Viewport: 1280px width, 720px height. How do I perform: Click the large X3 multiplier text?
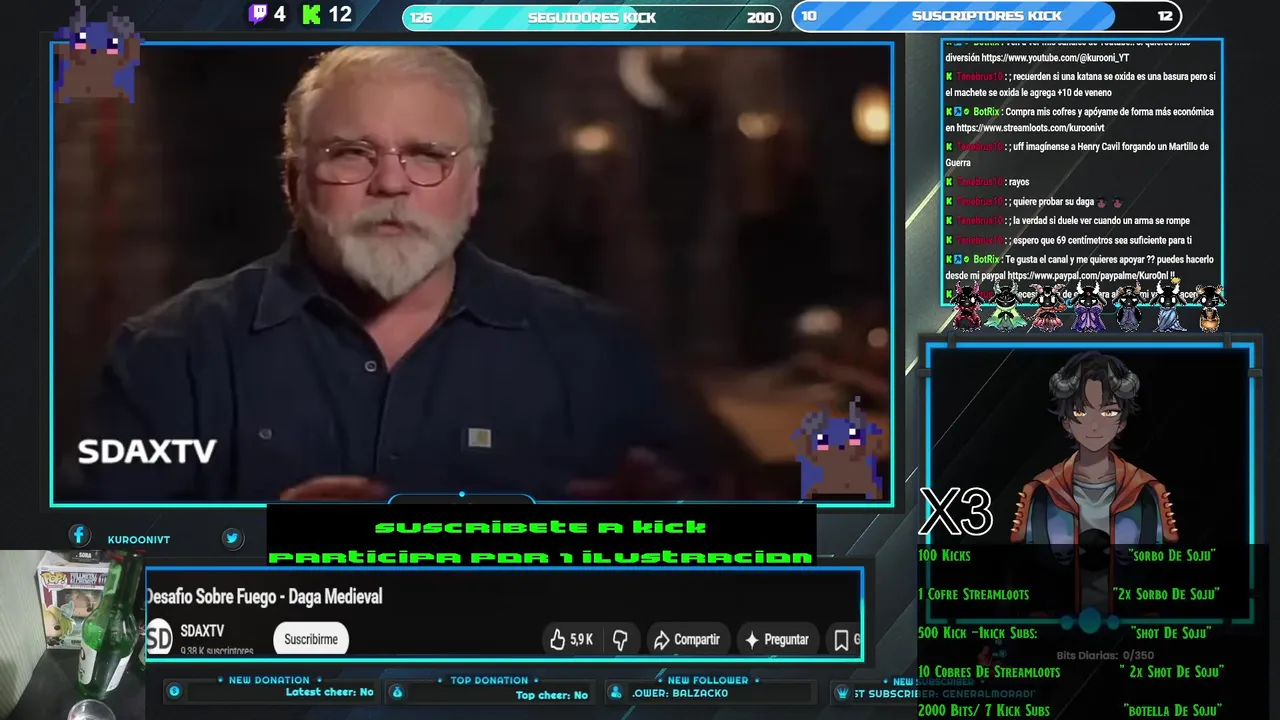coord(956,512)
